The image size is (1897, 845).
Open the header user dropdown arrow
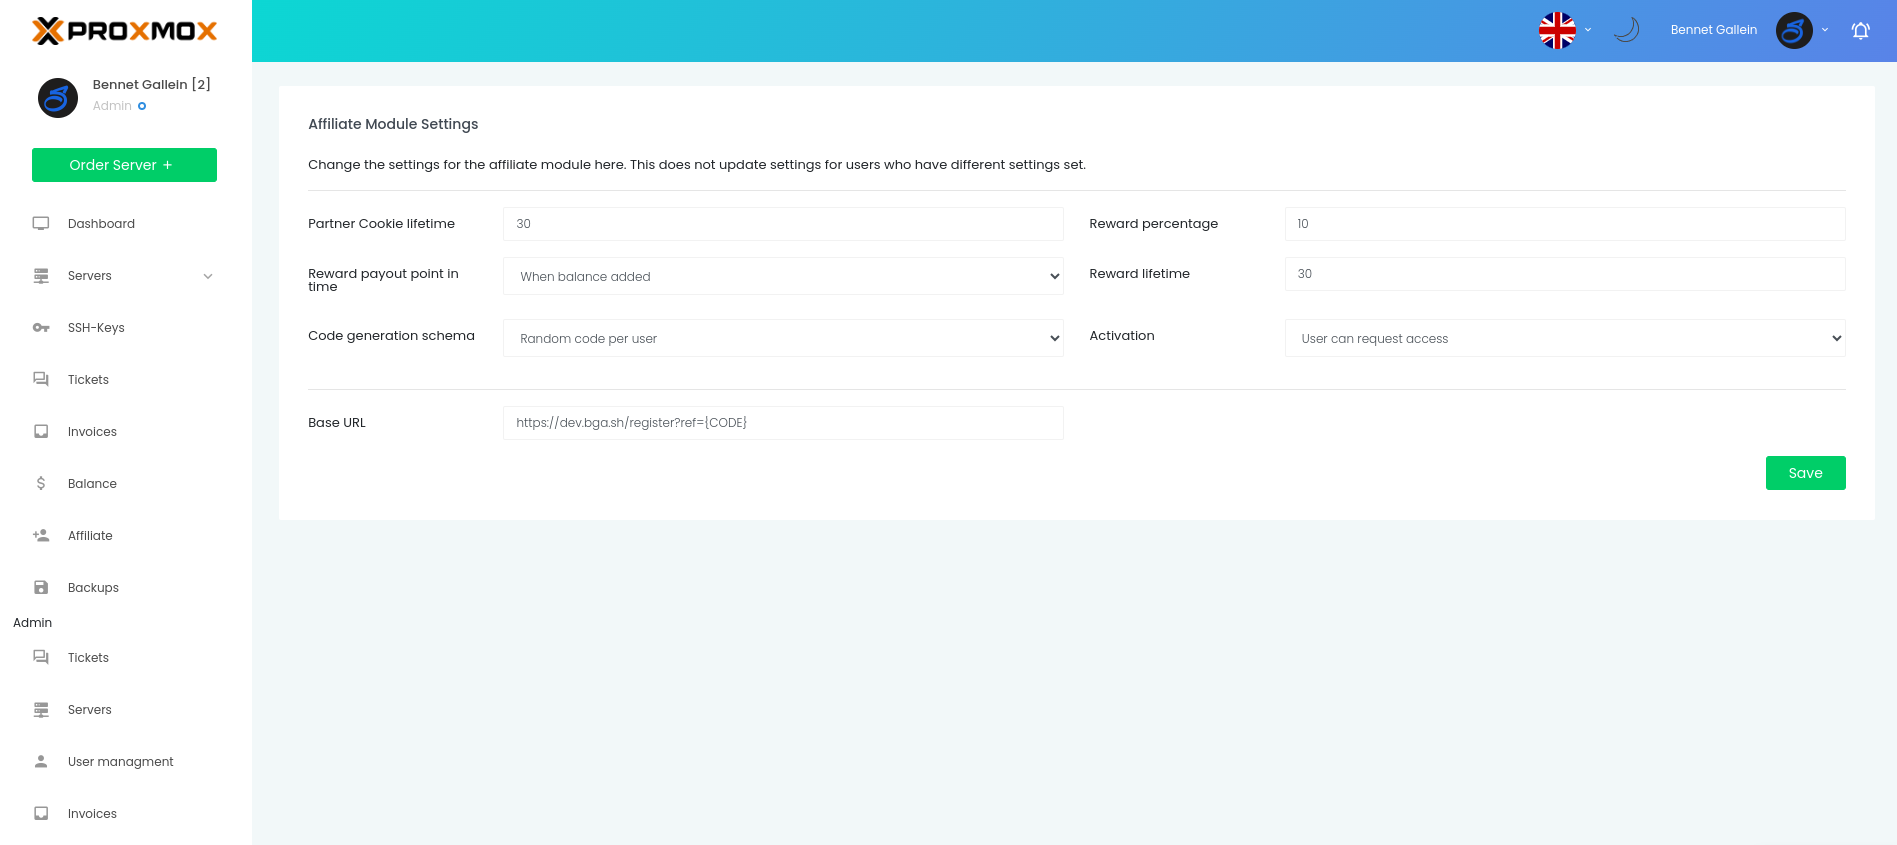[1825, 30]
